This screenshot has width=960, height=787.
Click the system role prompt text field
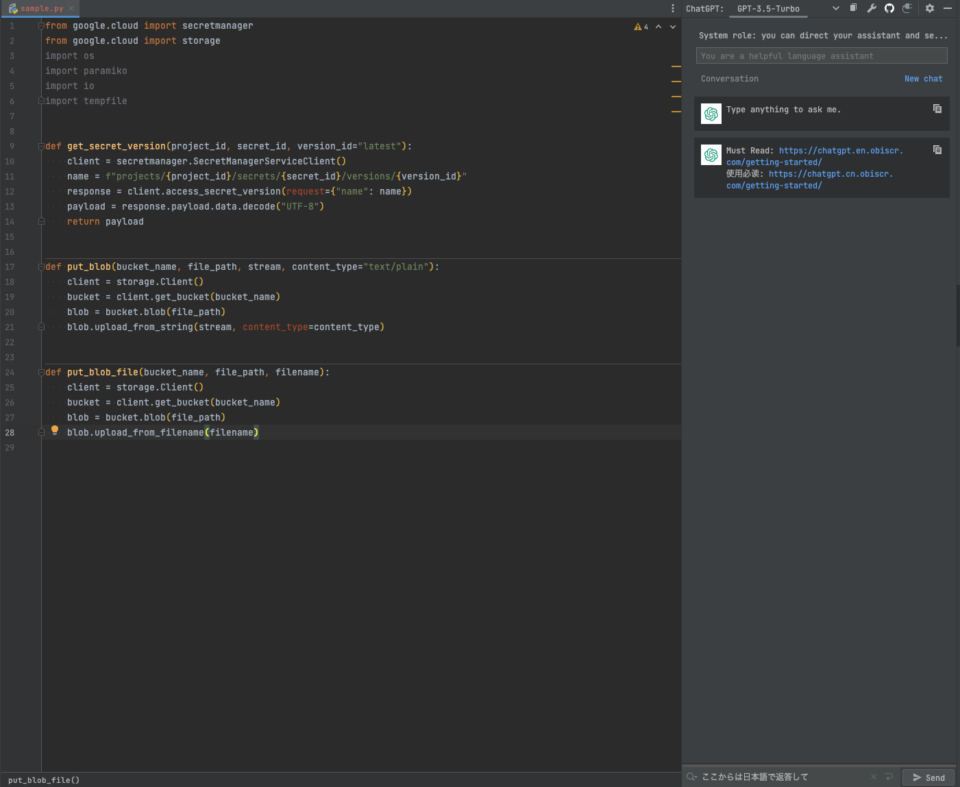point(820,55)
